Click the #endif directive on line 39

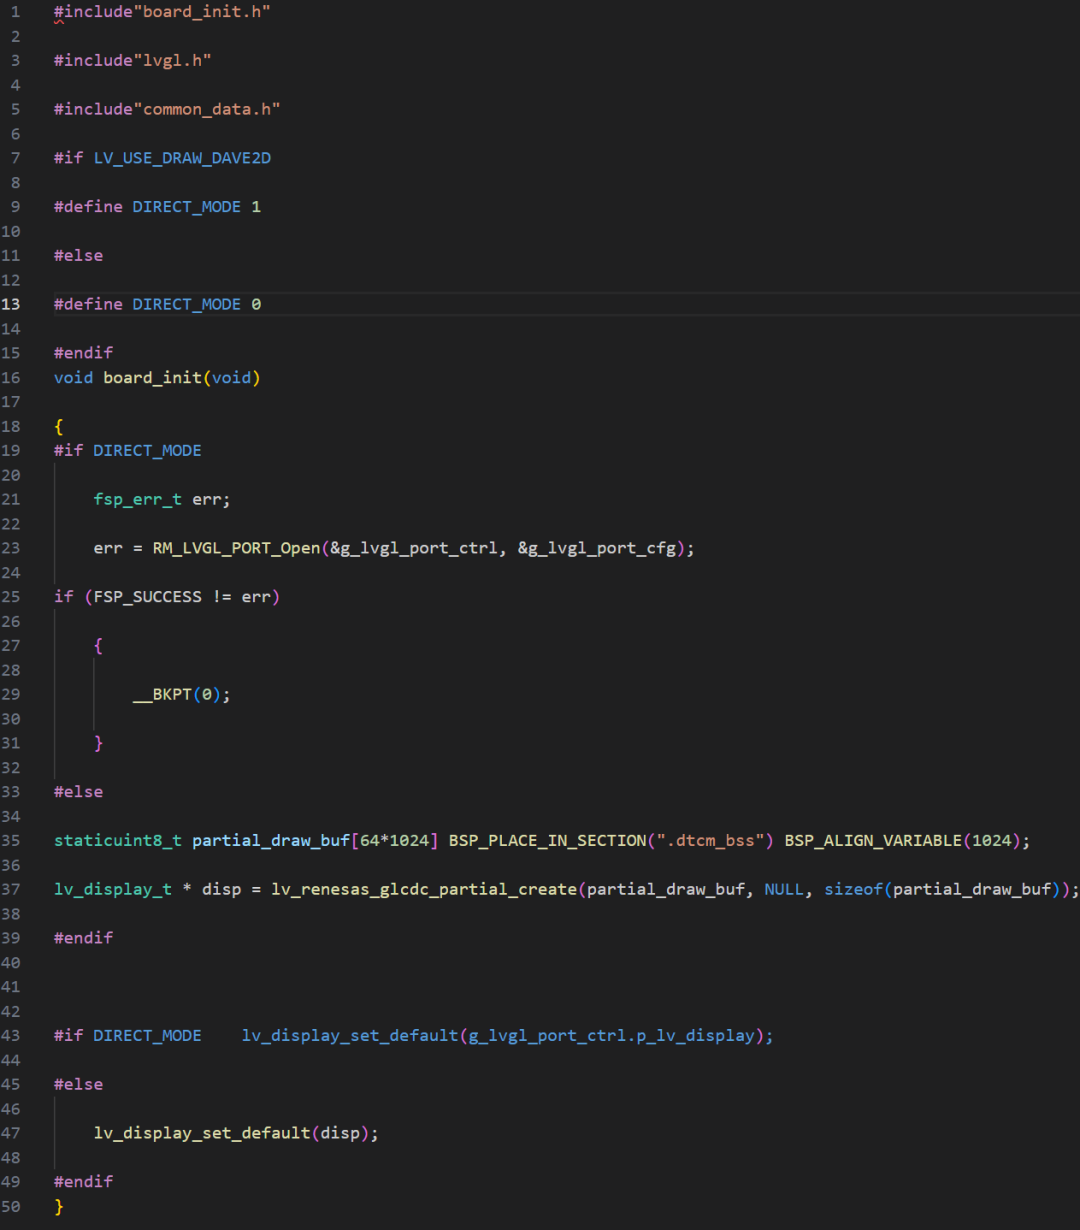pos(84,938)
